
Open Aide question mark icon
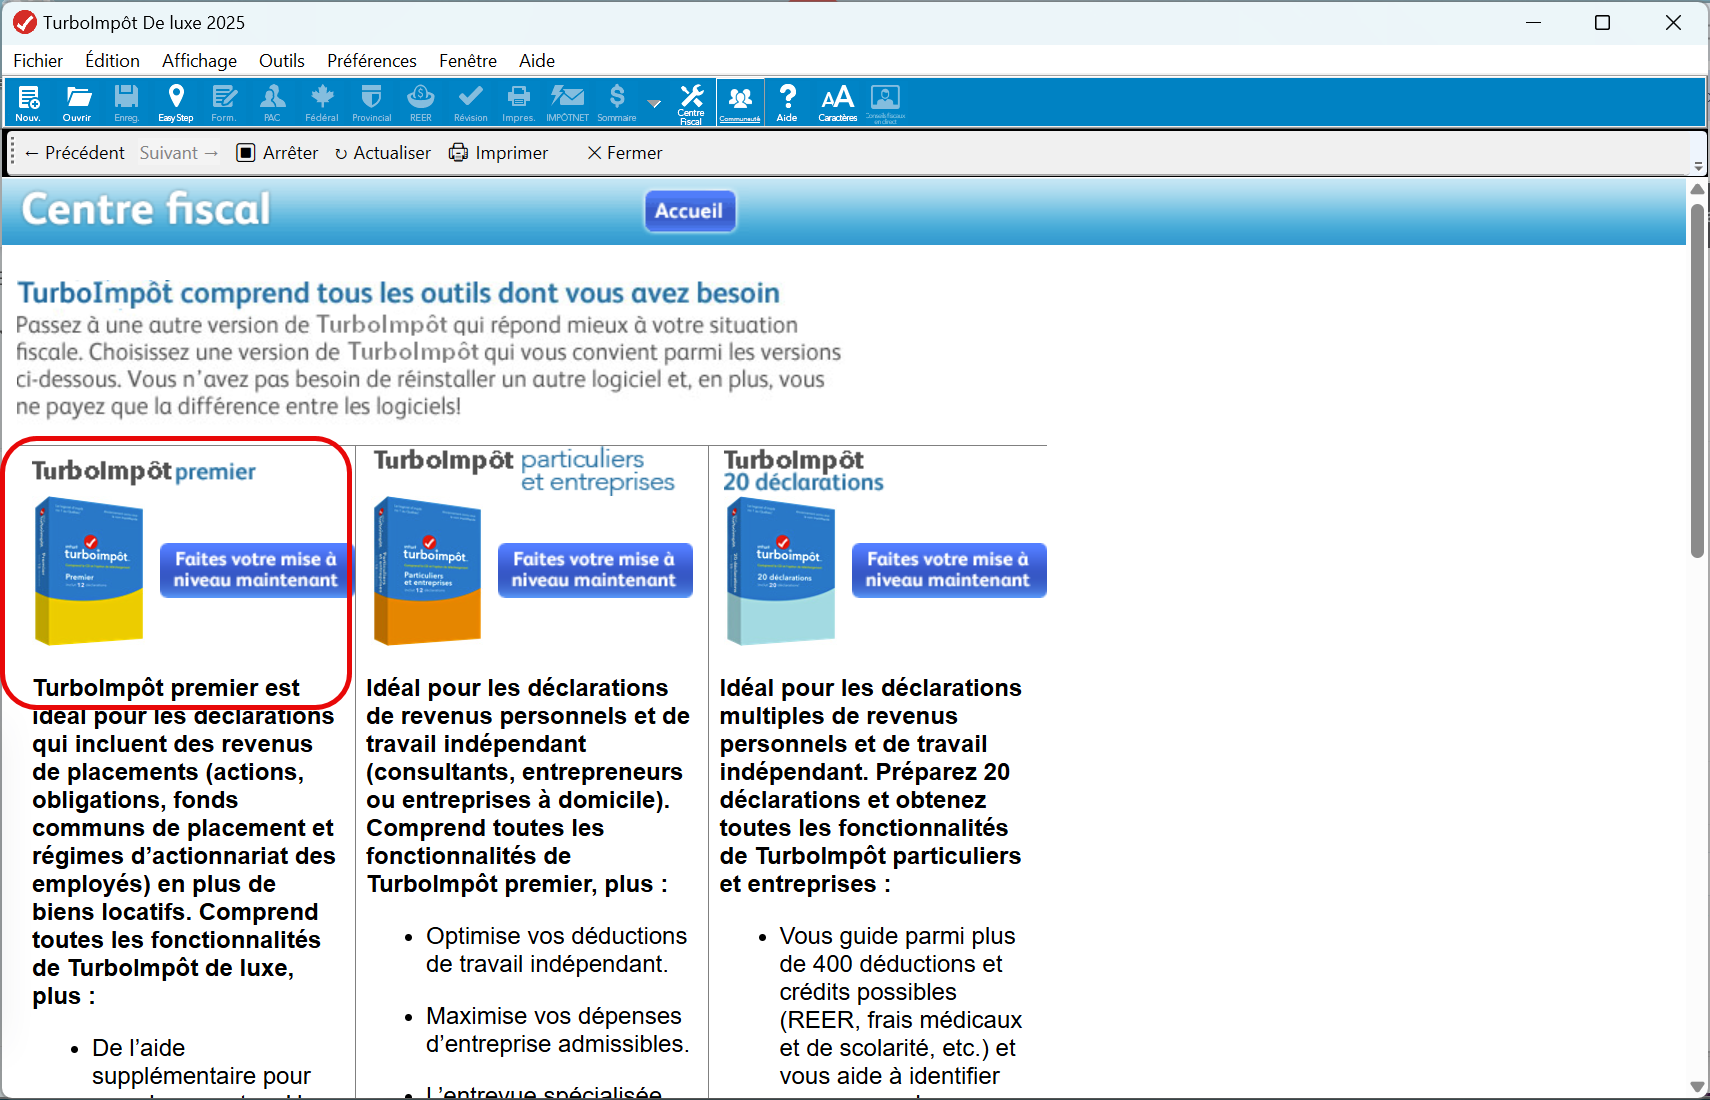787,102
